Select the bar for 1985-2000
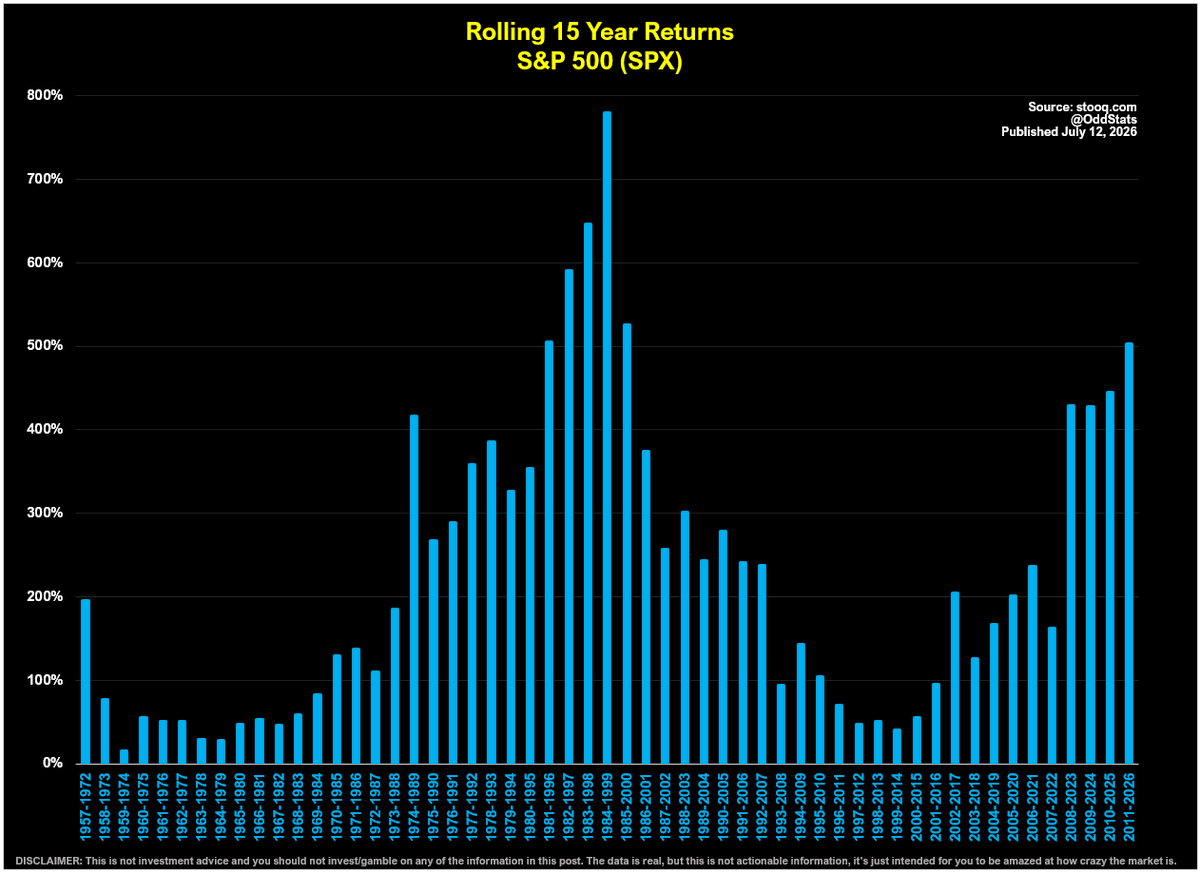1200x874 pixels. pos(627,544)
